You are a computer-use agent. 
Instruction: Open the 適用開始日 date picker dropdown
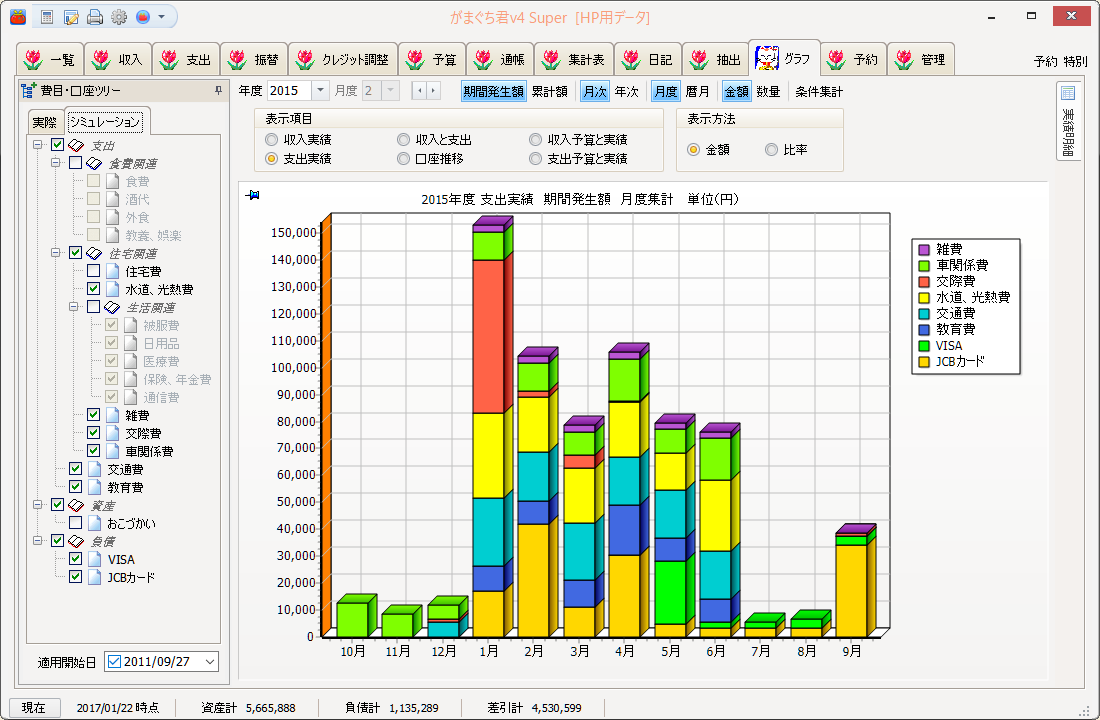[210, 662]
